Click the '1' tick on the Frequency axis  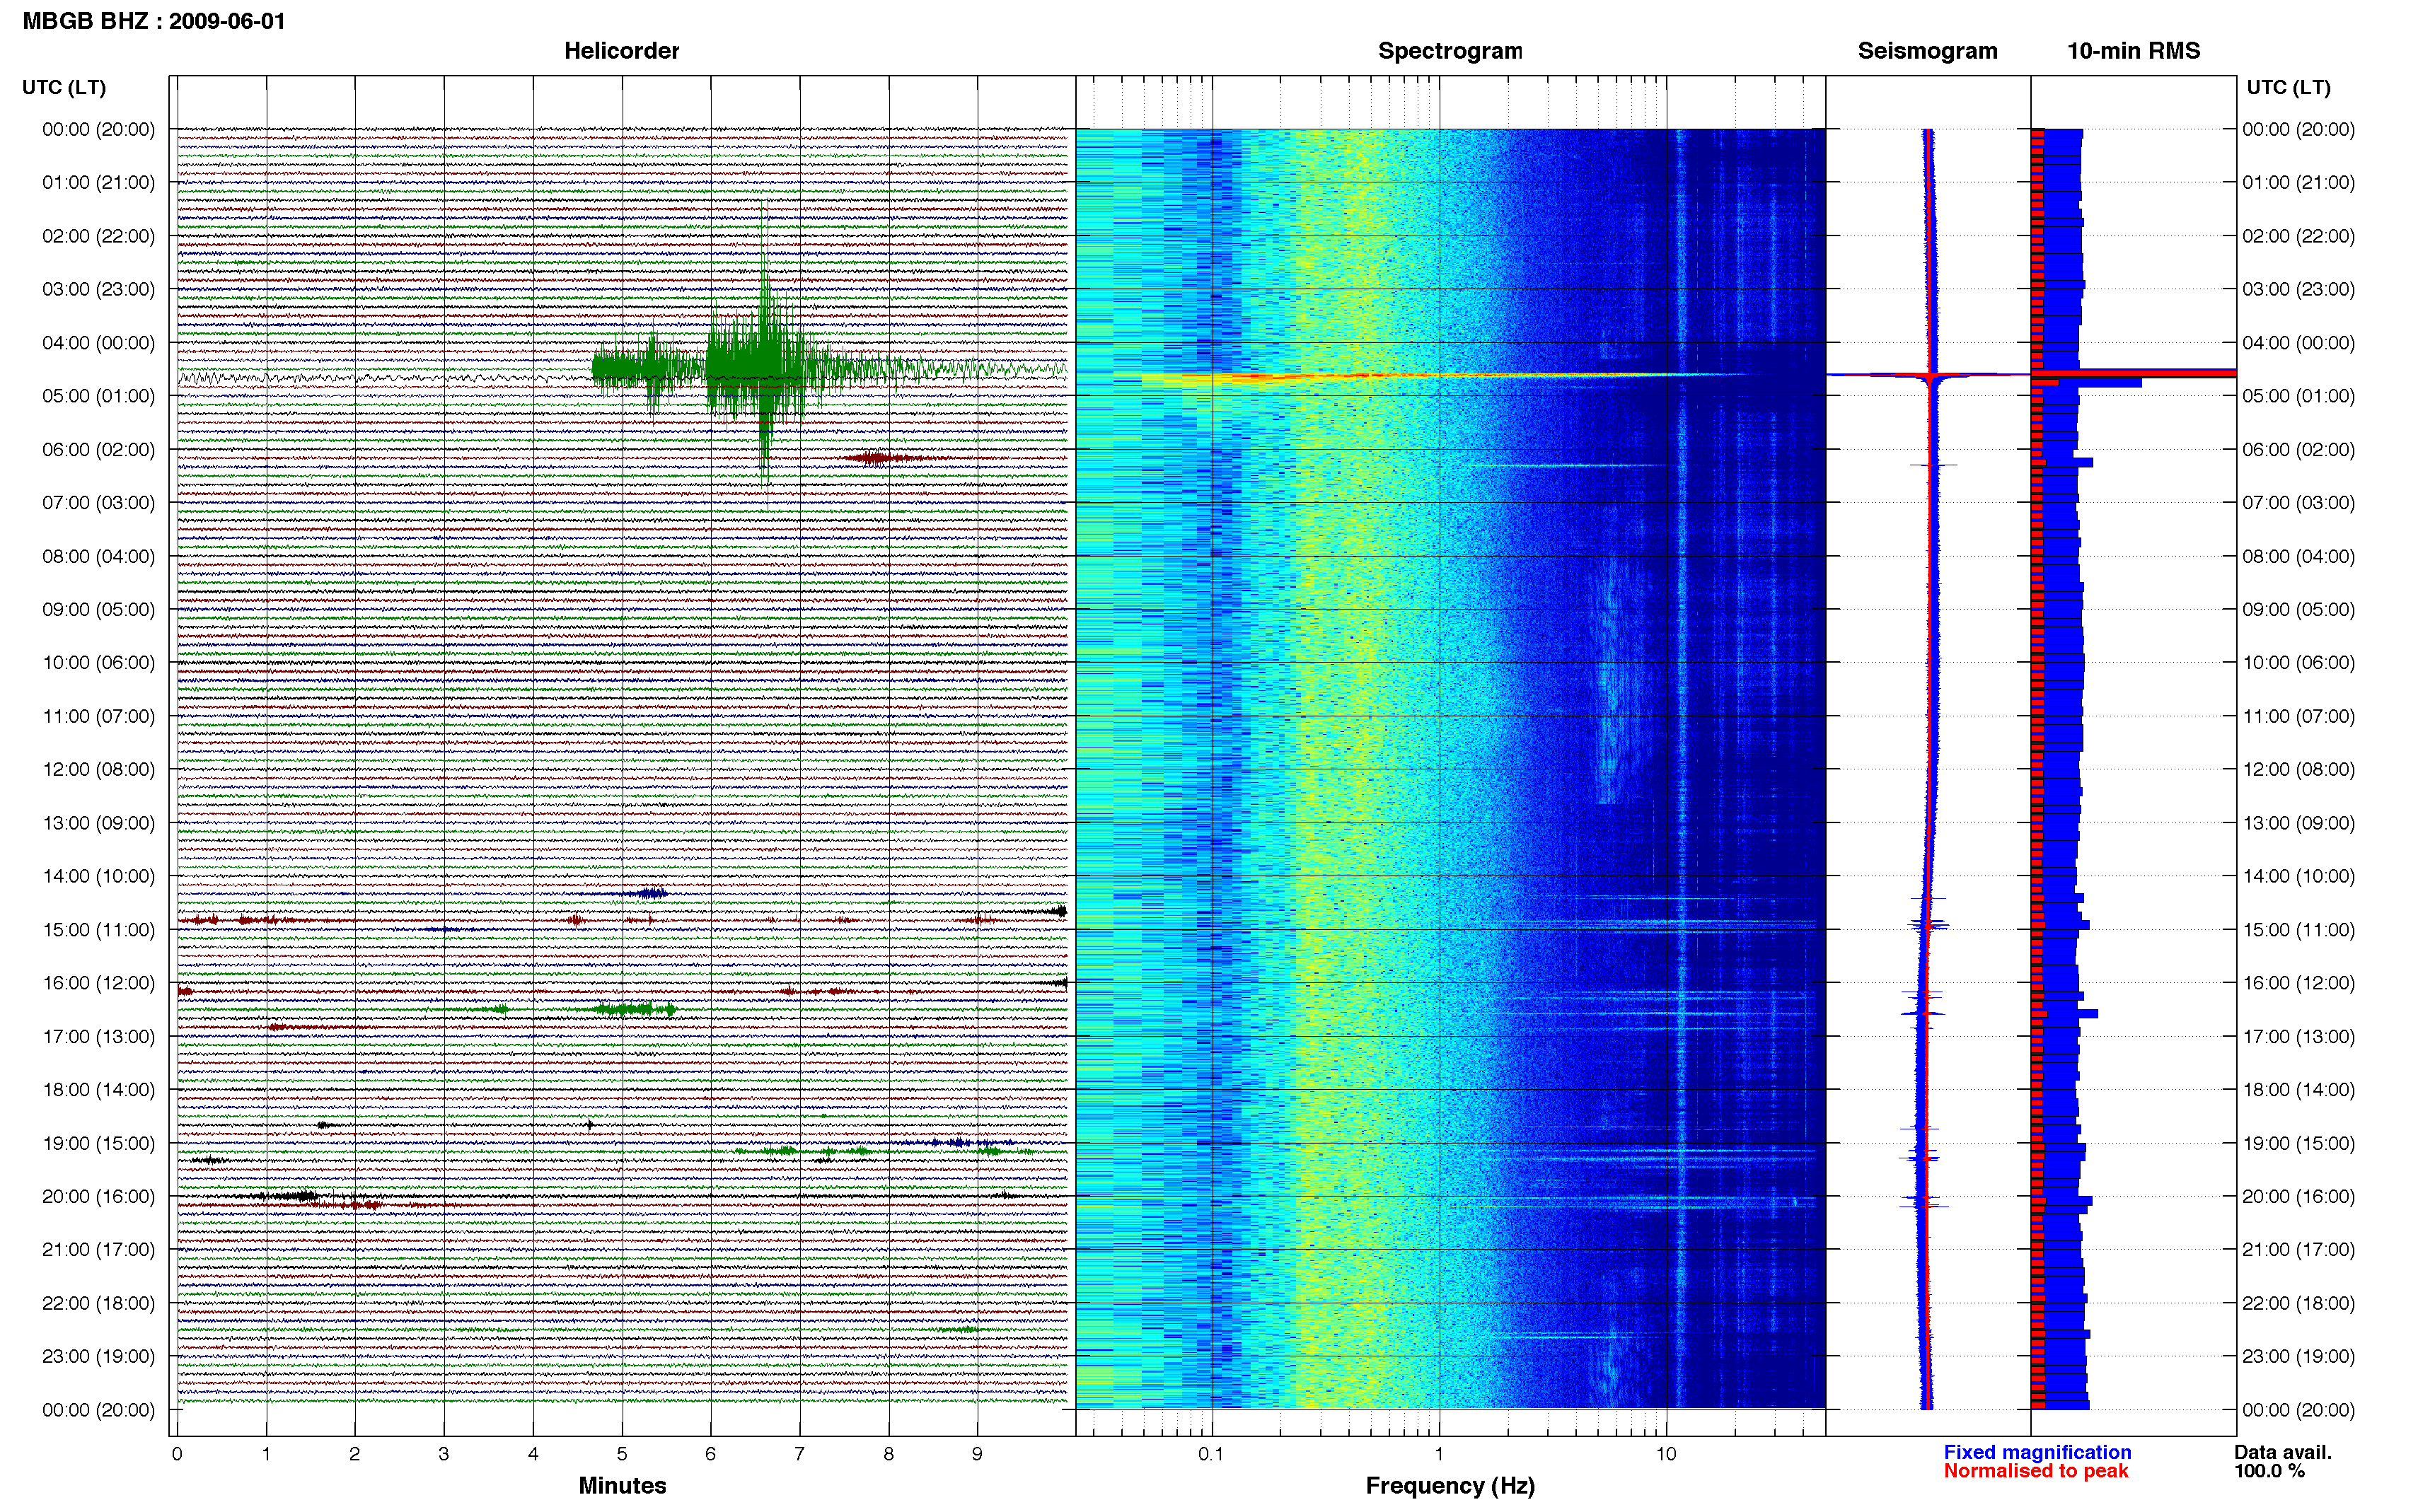(1439, 1454)
